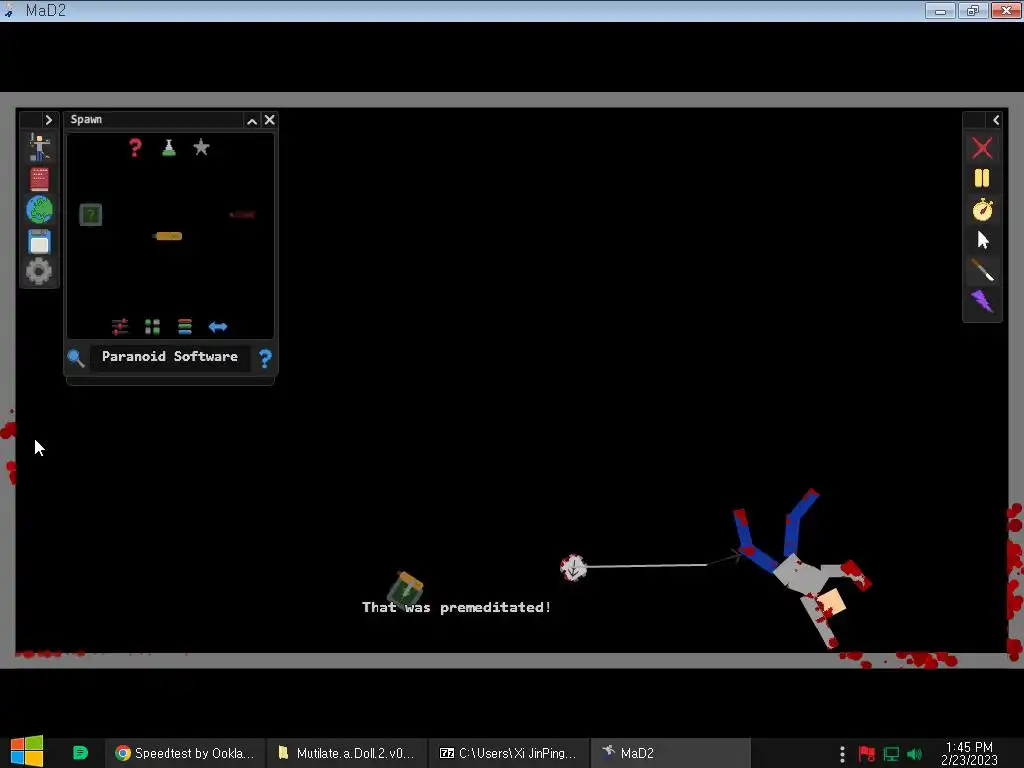Select the gray star favorites category
Screen dimensions: 1024x768
[x=201, y=147]
